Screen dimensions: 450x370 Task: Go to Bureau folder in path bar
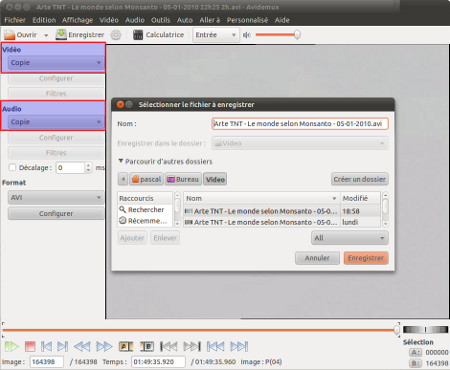click(x=183, y=179)
